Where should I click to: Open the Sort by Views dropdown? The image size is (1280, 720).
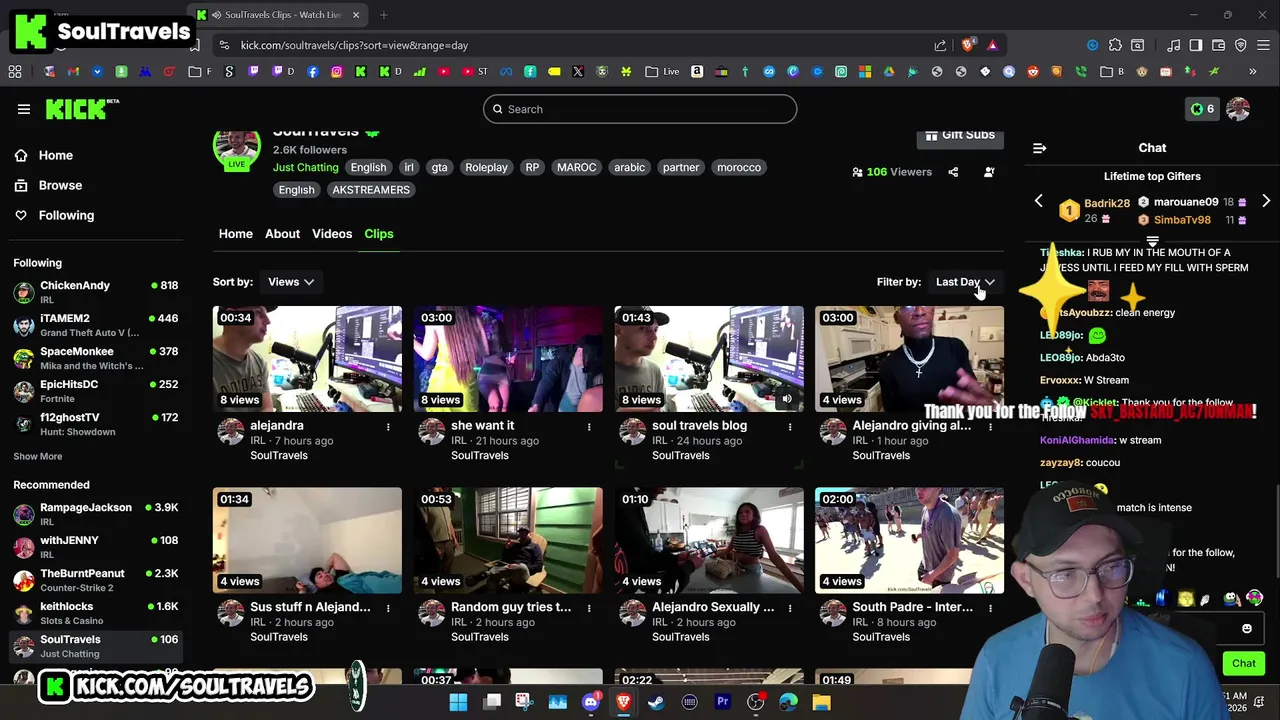pos(291,282)
